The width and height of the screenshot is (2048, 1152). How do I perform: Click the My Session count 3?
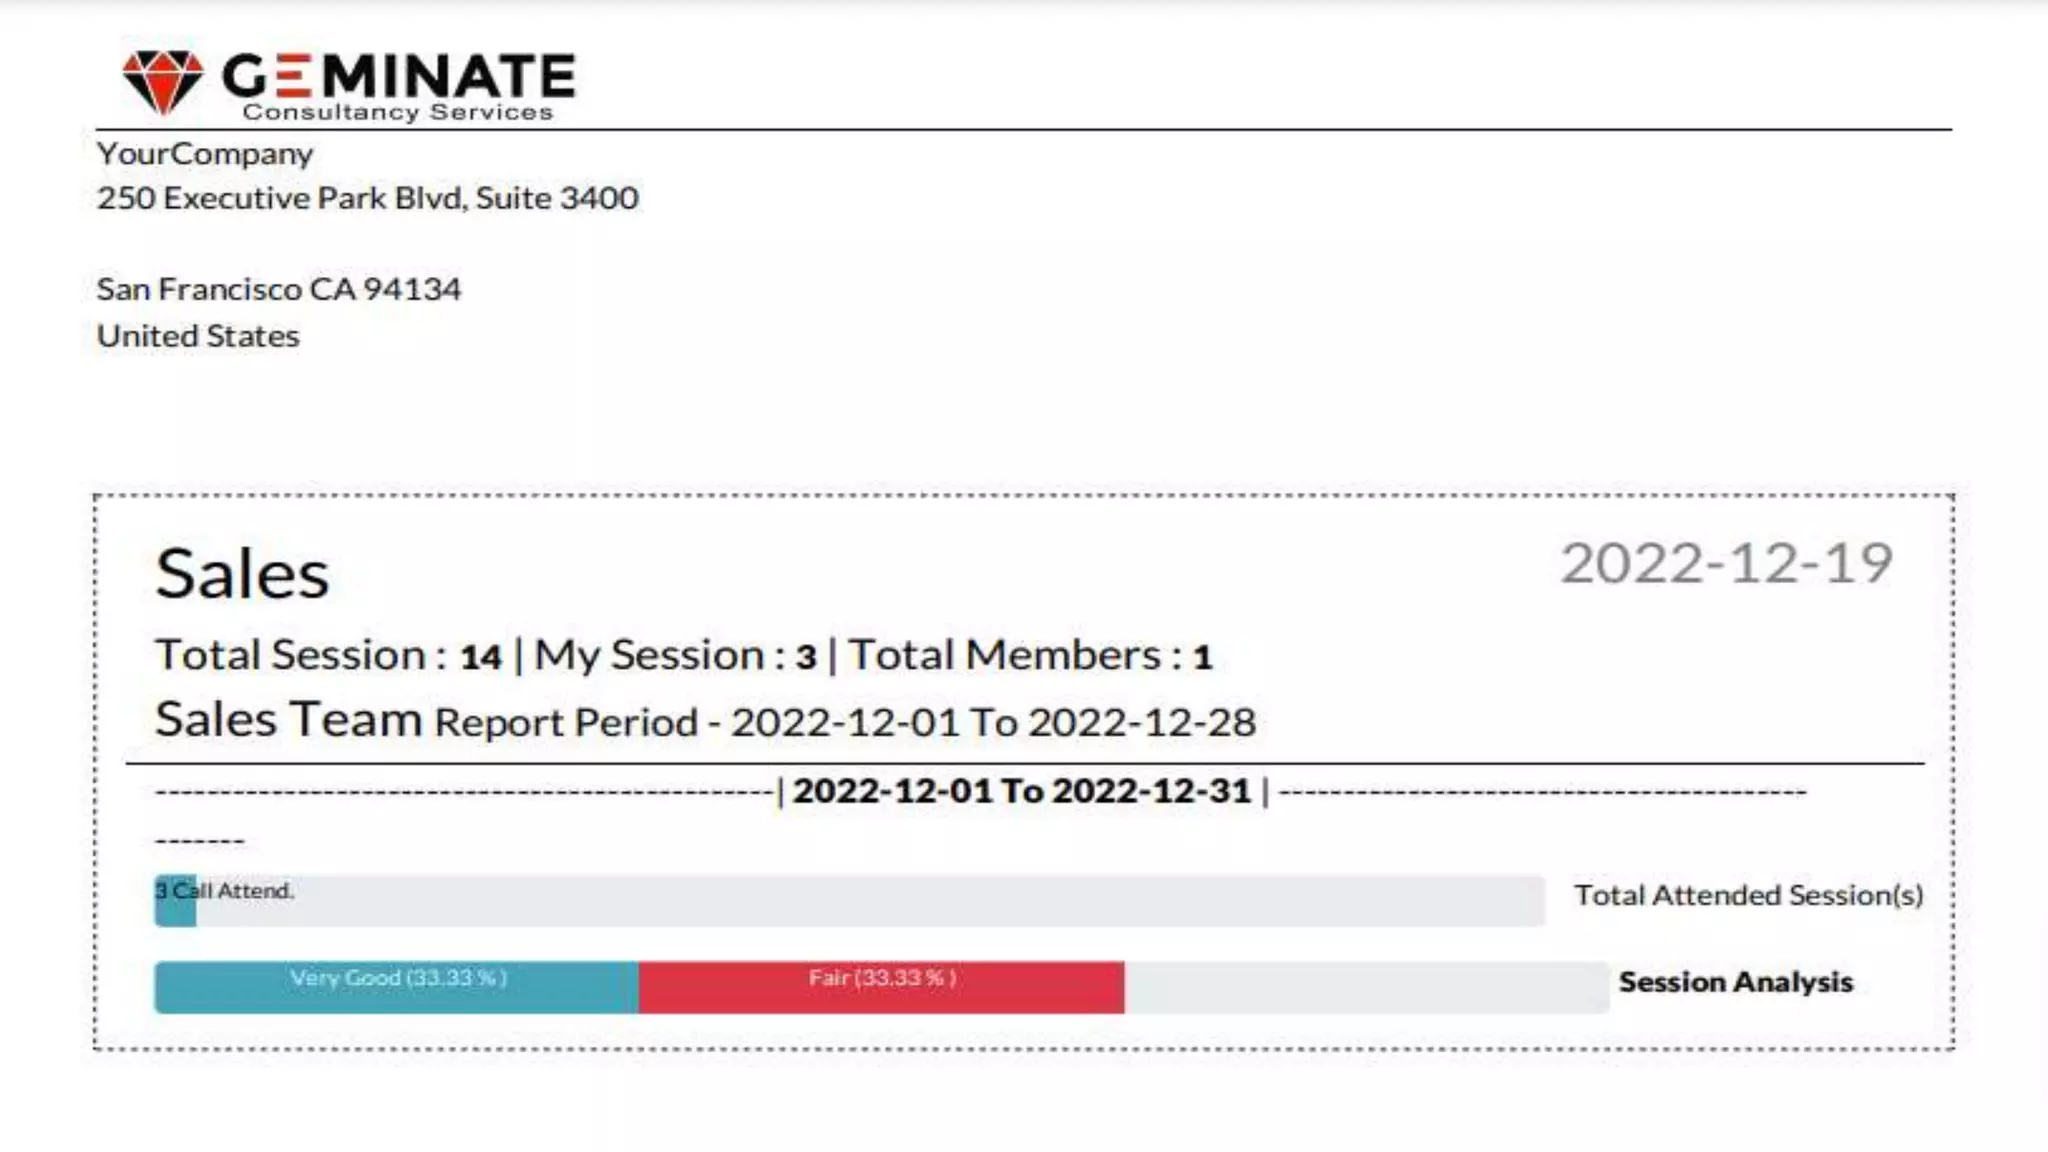point(806,657)
